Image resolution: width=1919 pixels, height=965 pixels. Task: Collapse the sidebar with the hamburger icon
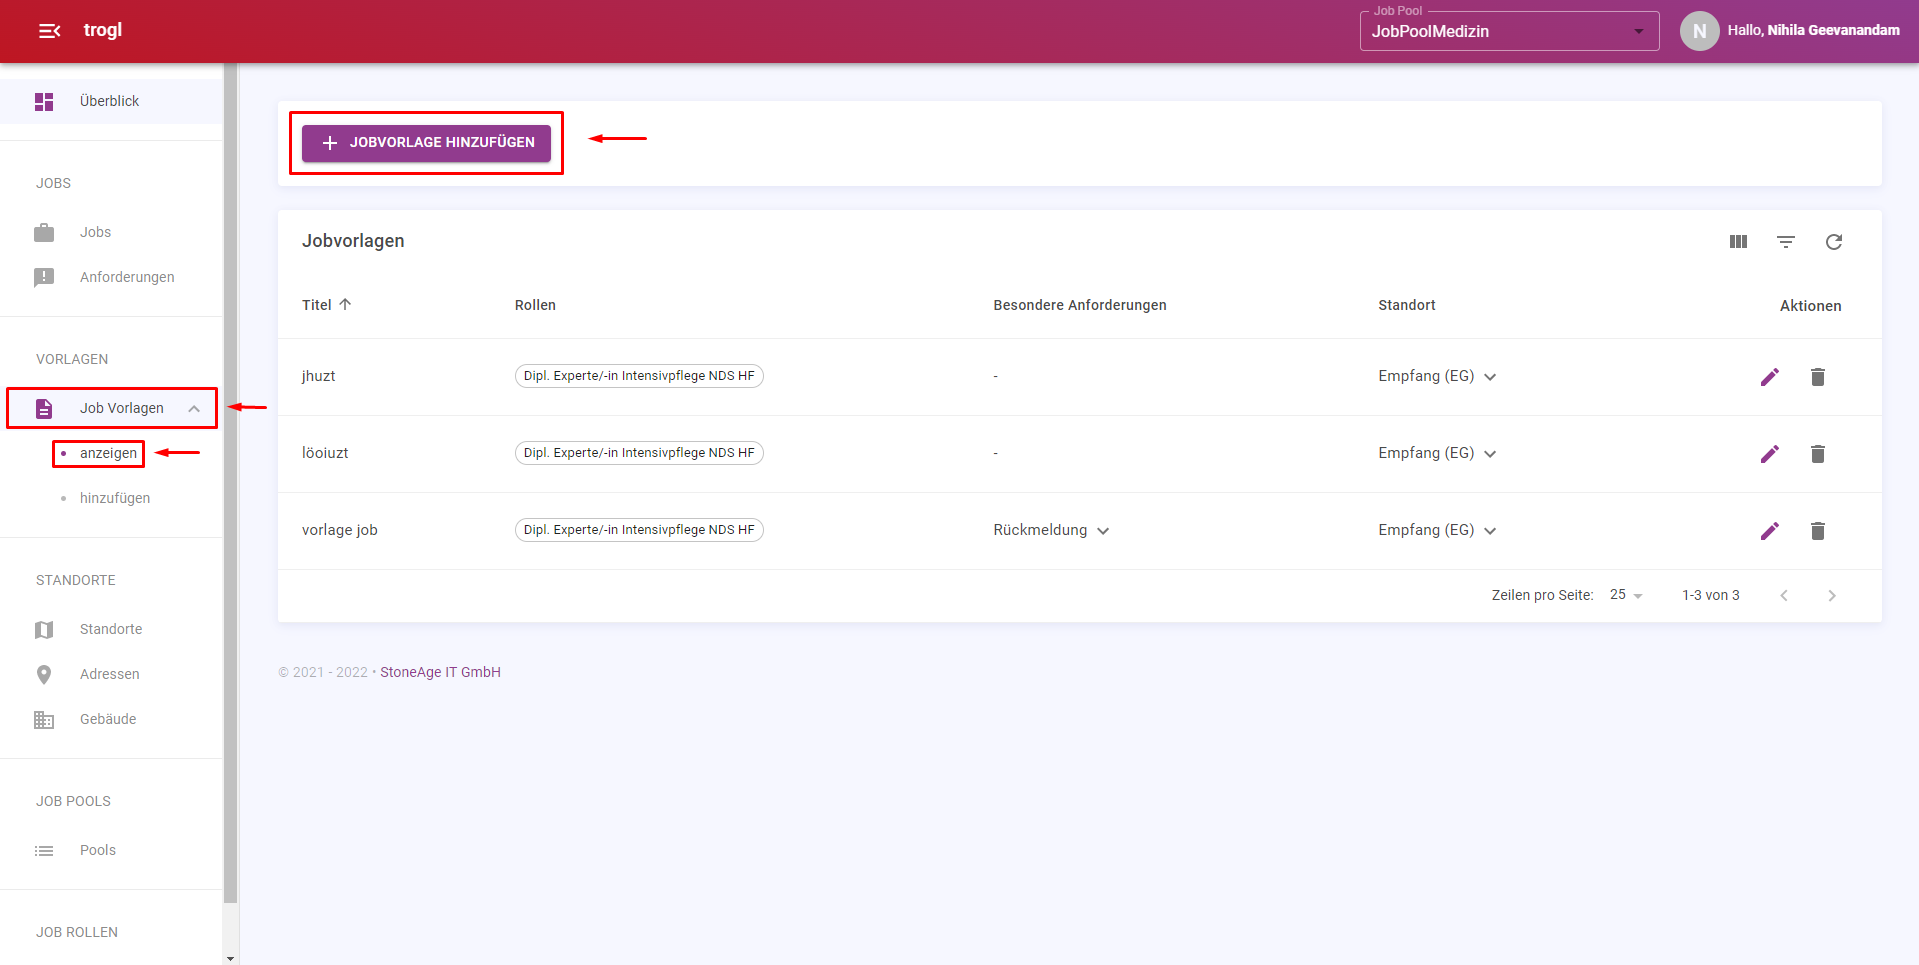(x=49, y=31)
